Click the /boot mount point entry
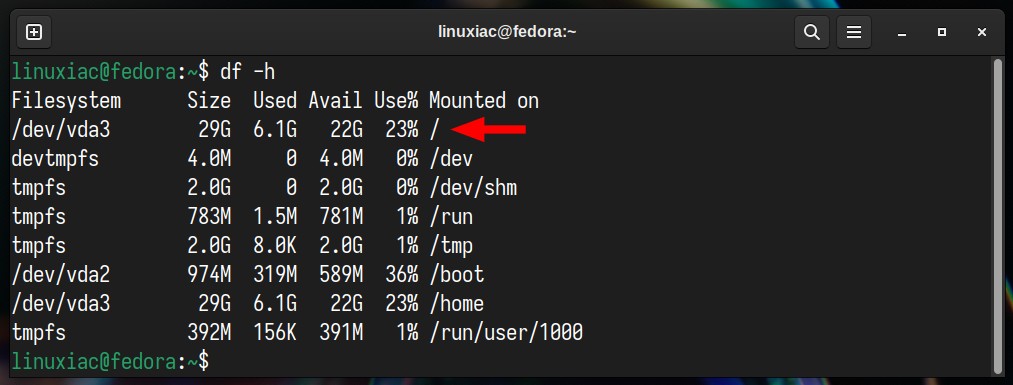1013x385 pixels. pyautogui.click(x=456, y=275)
